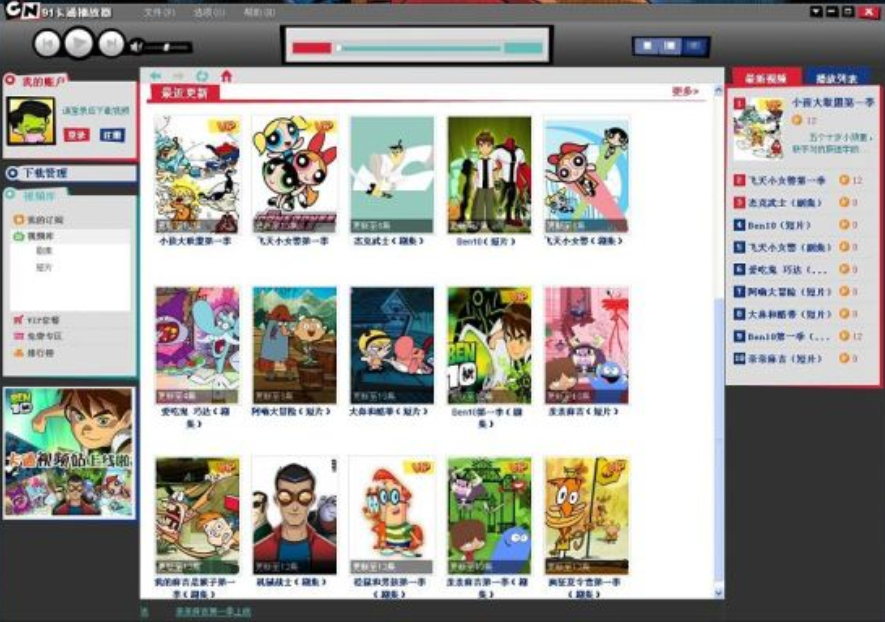Open the 文件 menu

click(158, 12)
